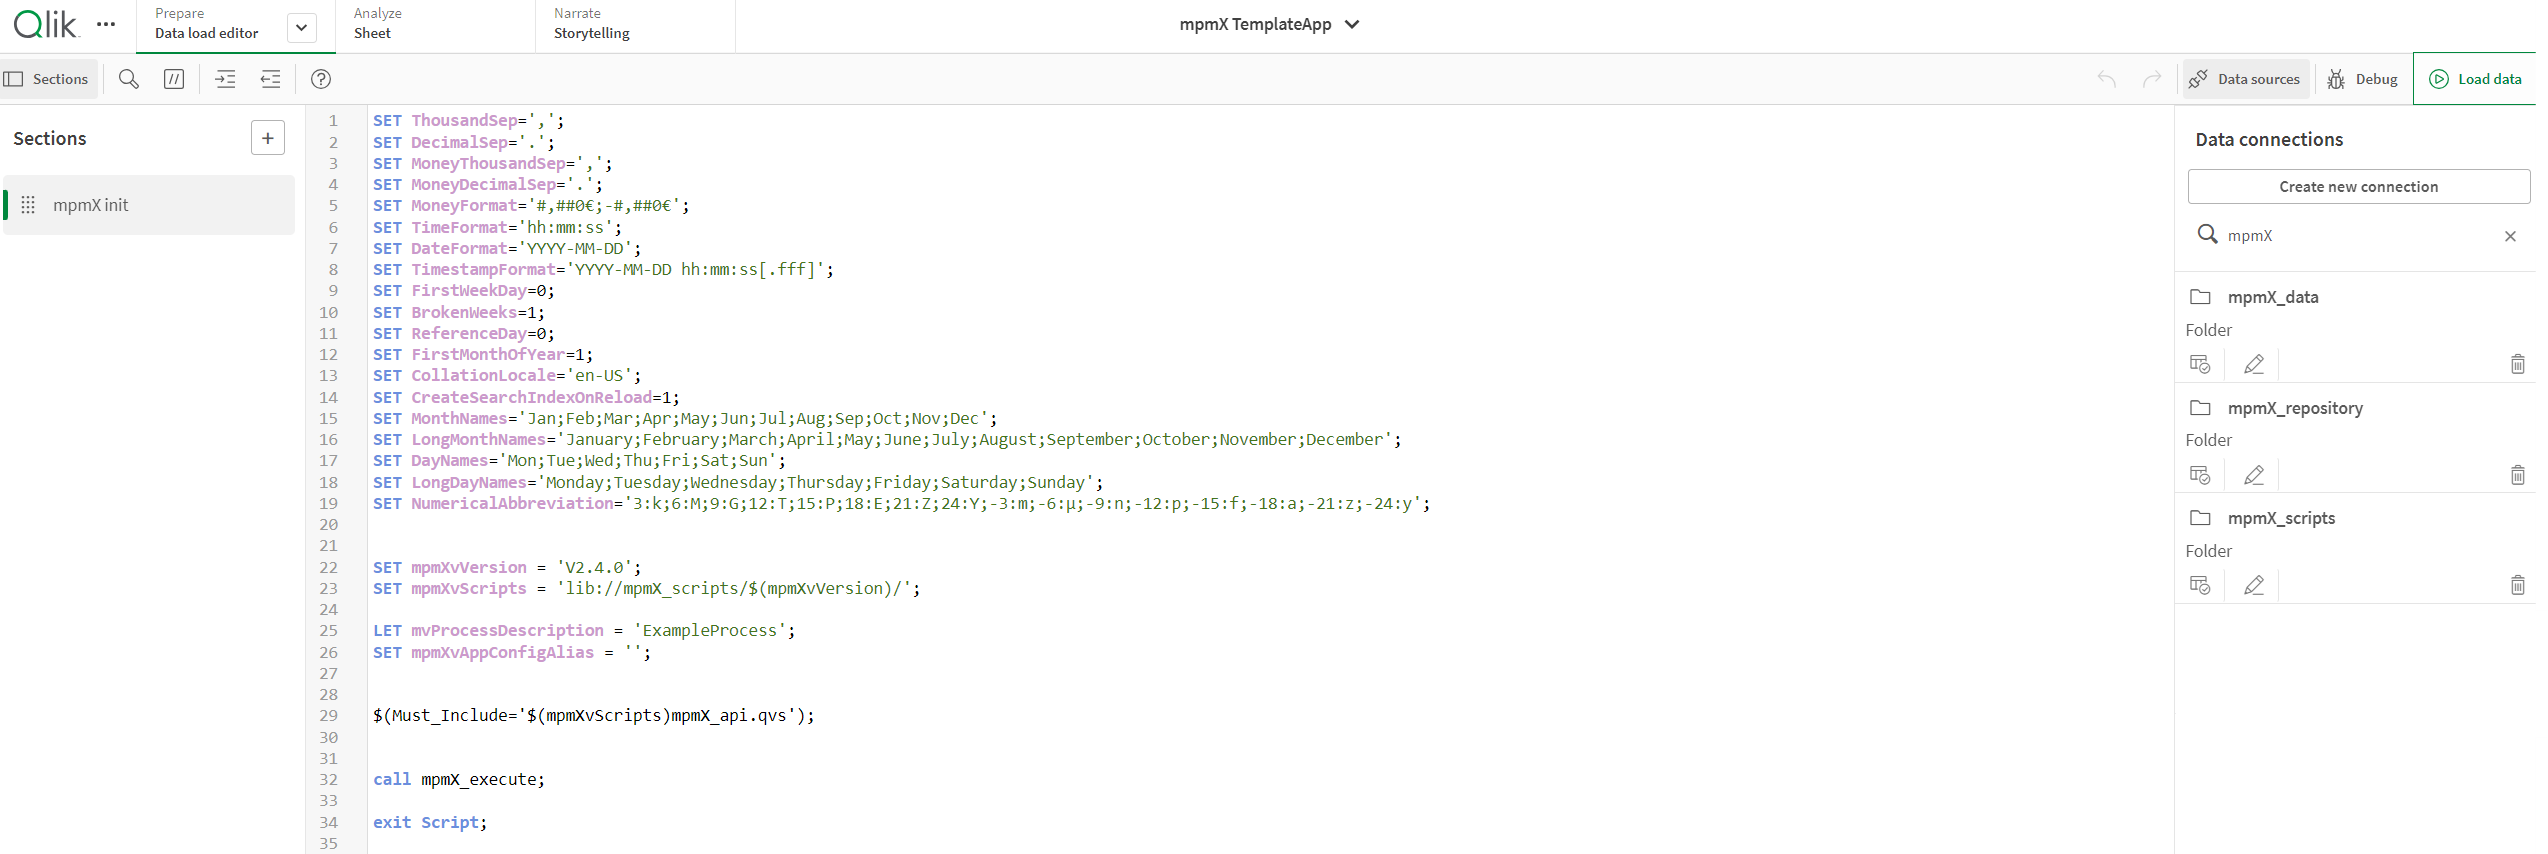This screenshot has height=854, width=2548.
Task: Click the mpmX_data folder icon
Action: point(2200,297)
